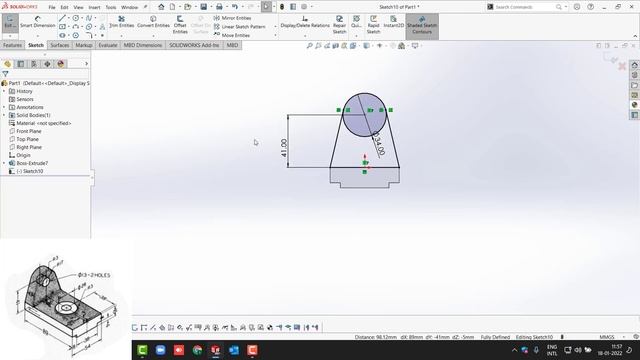Click the Rebuild traffic light icon
The width and height of the screenshot is (640, 360).
pos(282,7)
